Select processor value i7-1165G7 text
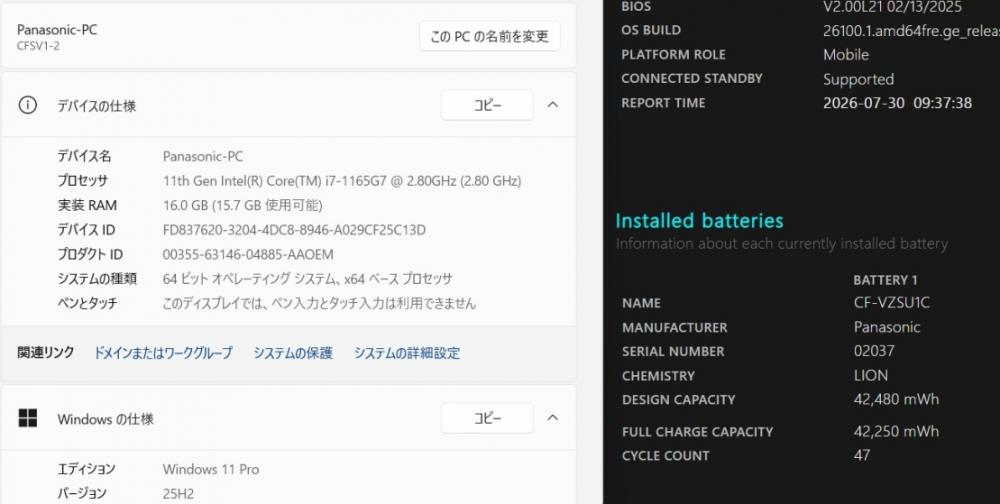The height and width of the screenshot is (504, 1000). point(342,181)
